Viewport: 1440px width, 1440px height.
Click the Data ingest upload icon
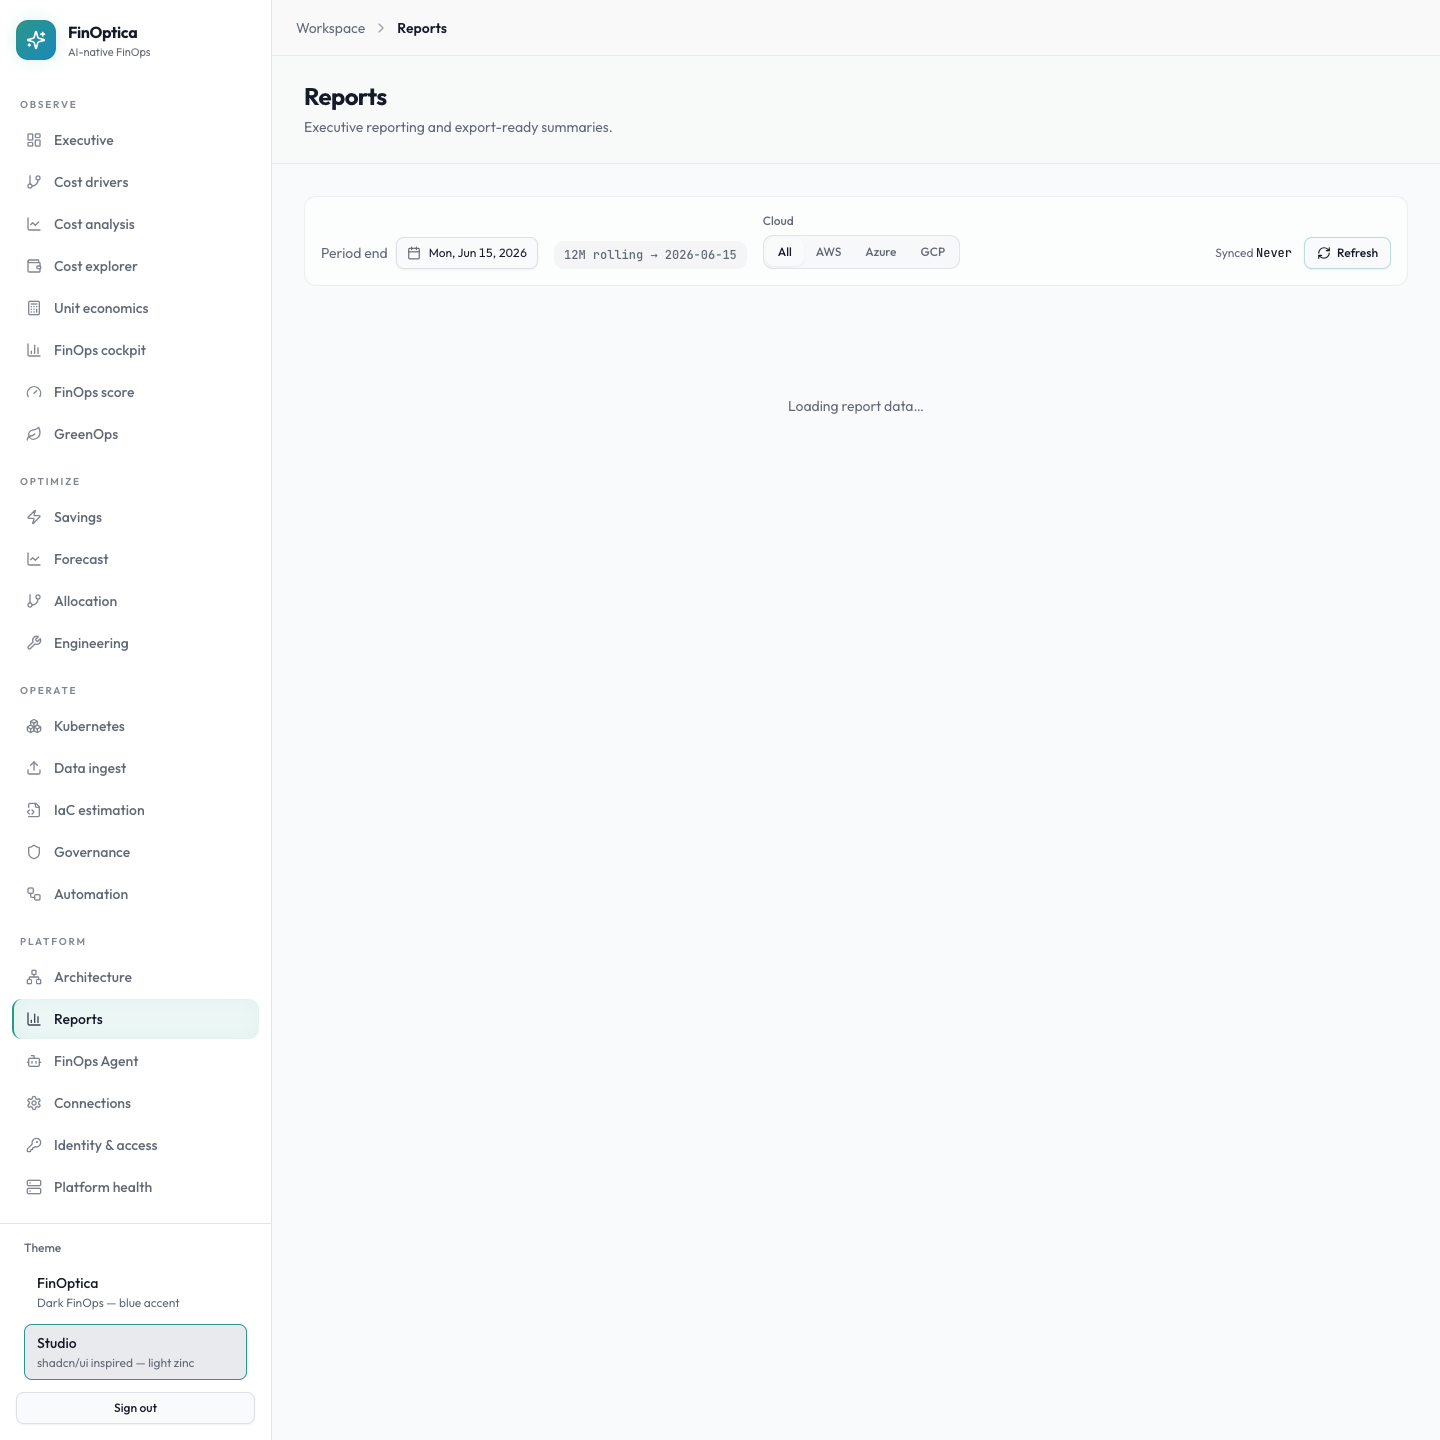point(34,768)
